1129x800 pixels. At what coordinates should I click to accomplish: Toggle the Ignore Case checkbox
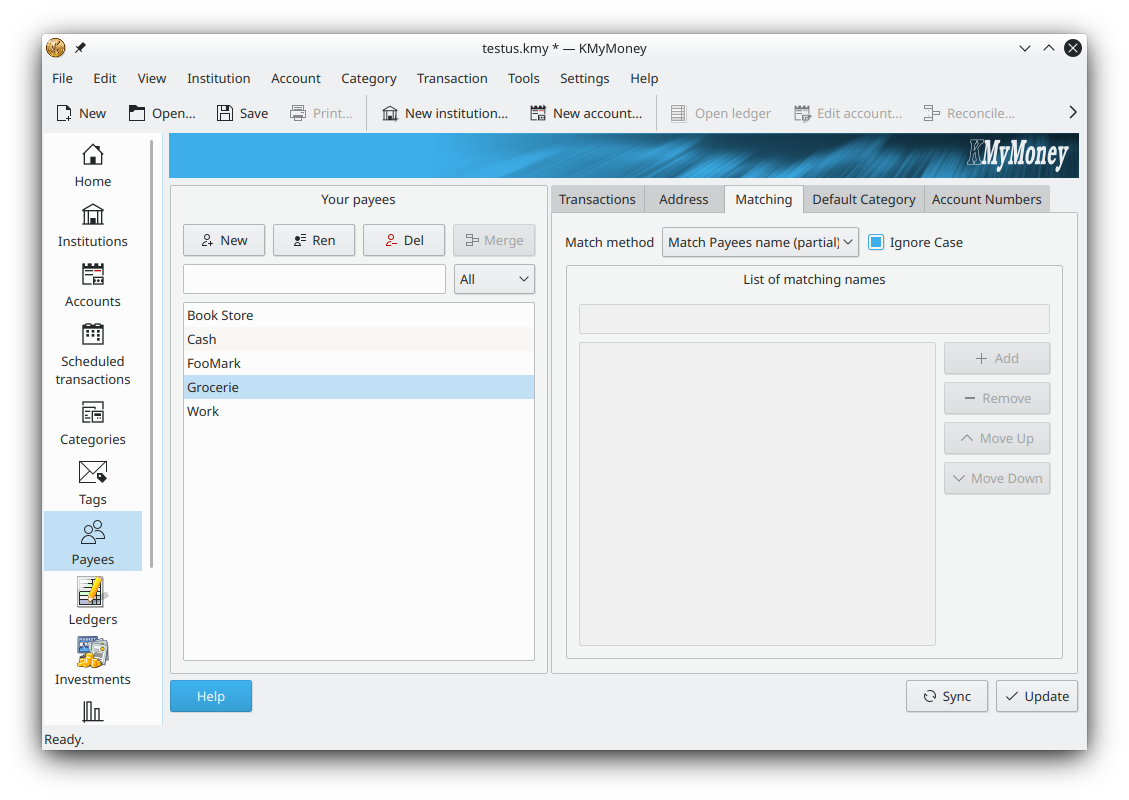pyautogui.click(x=876, y=242)
